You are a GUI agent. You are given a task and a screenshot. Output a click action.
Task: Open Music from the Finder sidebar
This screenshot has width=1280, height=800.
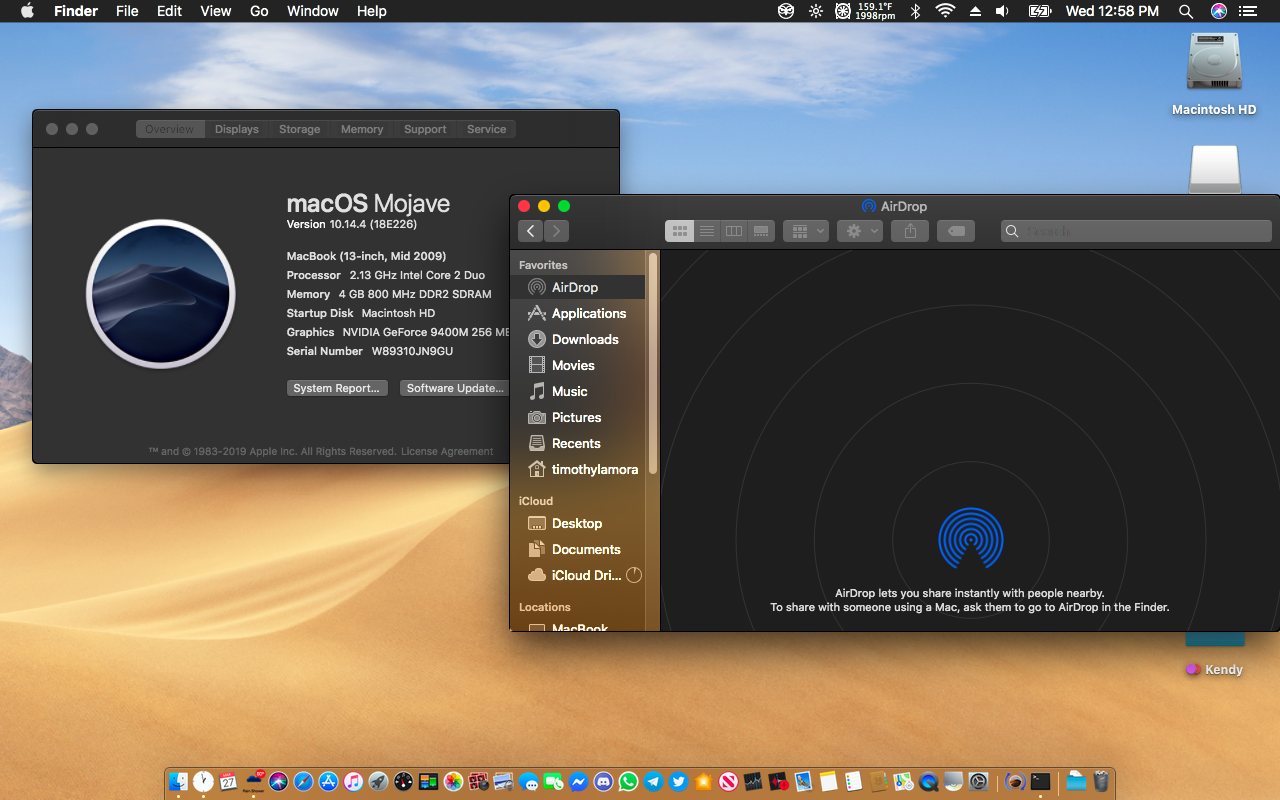578,391
